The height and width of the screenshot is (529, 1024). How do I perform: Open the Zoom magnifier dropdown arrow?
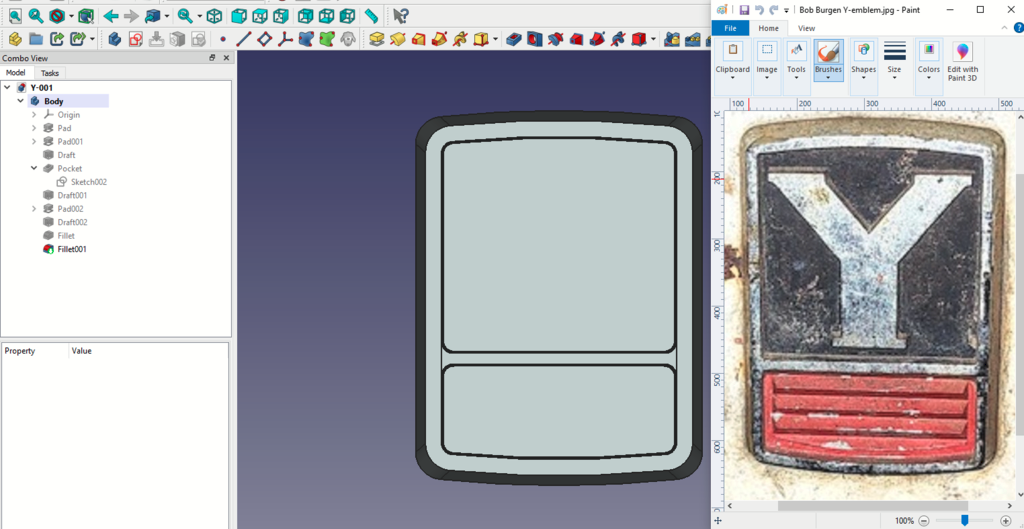click(x=199, y=16)
